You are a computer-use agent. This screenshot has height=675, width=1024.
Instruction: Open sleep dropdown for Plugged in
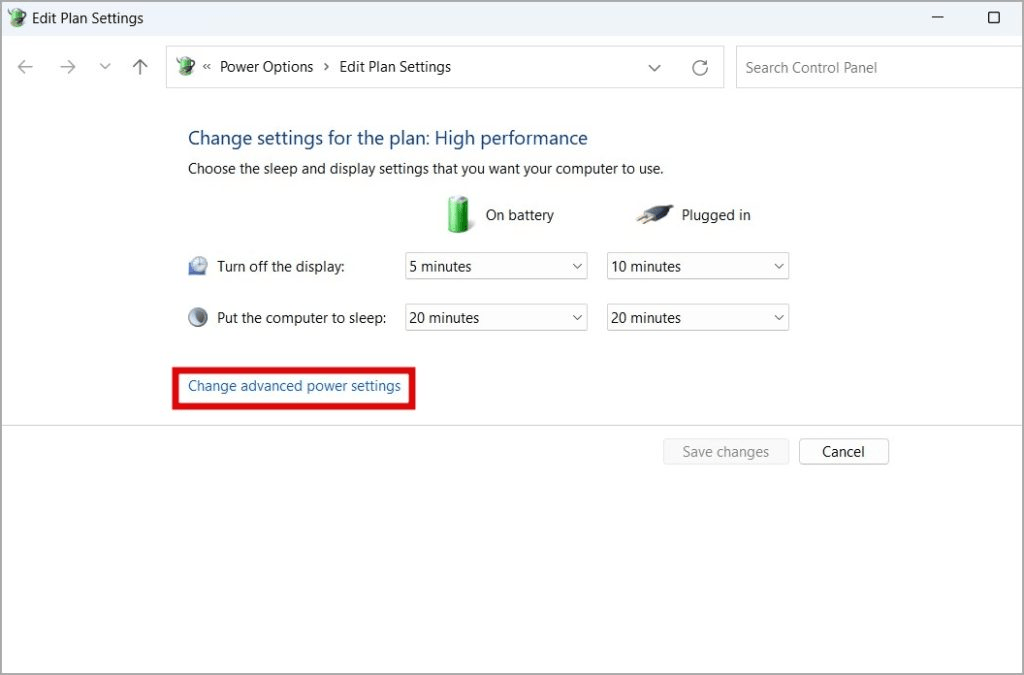pos(697,317)
